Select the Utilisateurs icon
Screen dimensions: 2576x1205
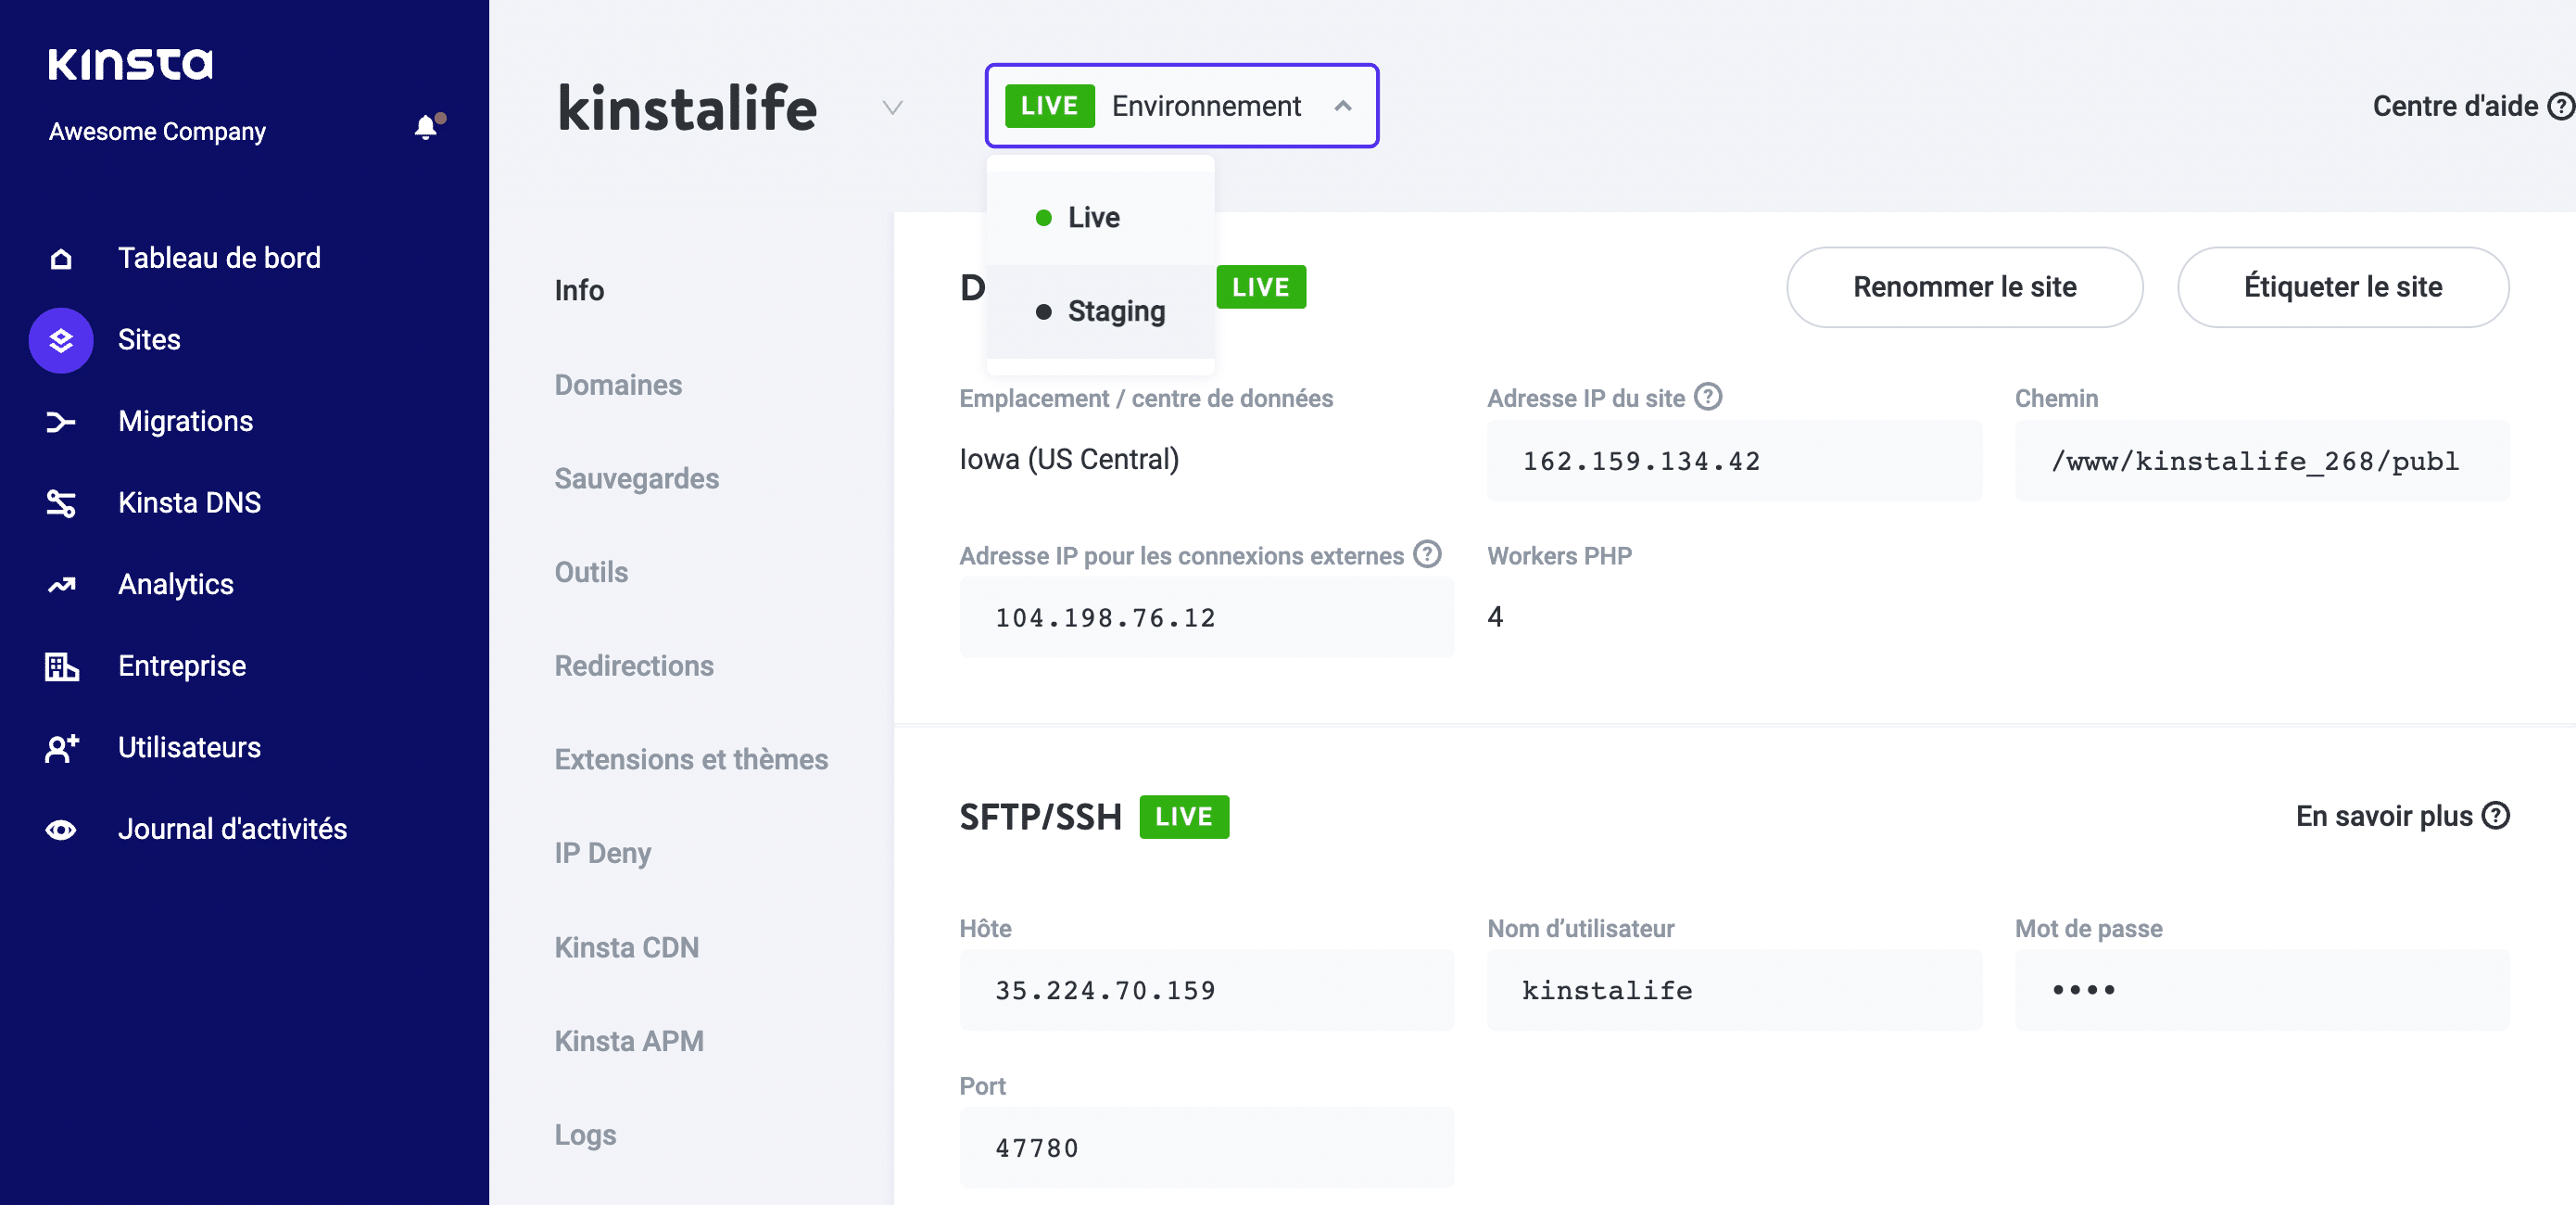pos(60,748)
